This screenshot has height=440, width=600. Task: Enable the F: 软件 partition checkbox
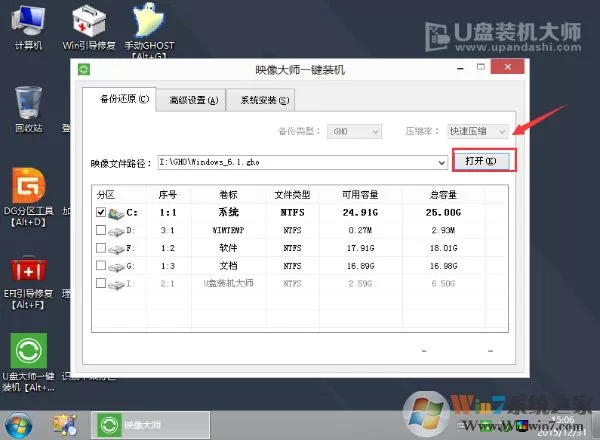coord(101,248)
